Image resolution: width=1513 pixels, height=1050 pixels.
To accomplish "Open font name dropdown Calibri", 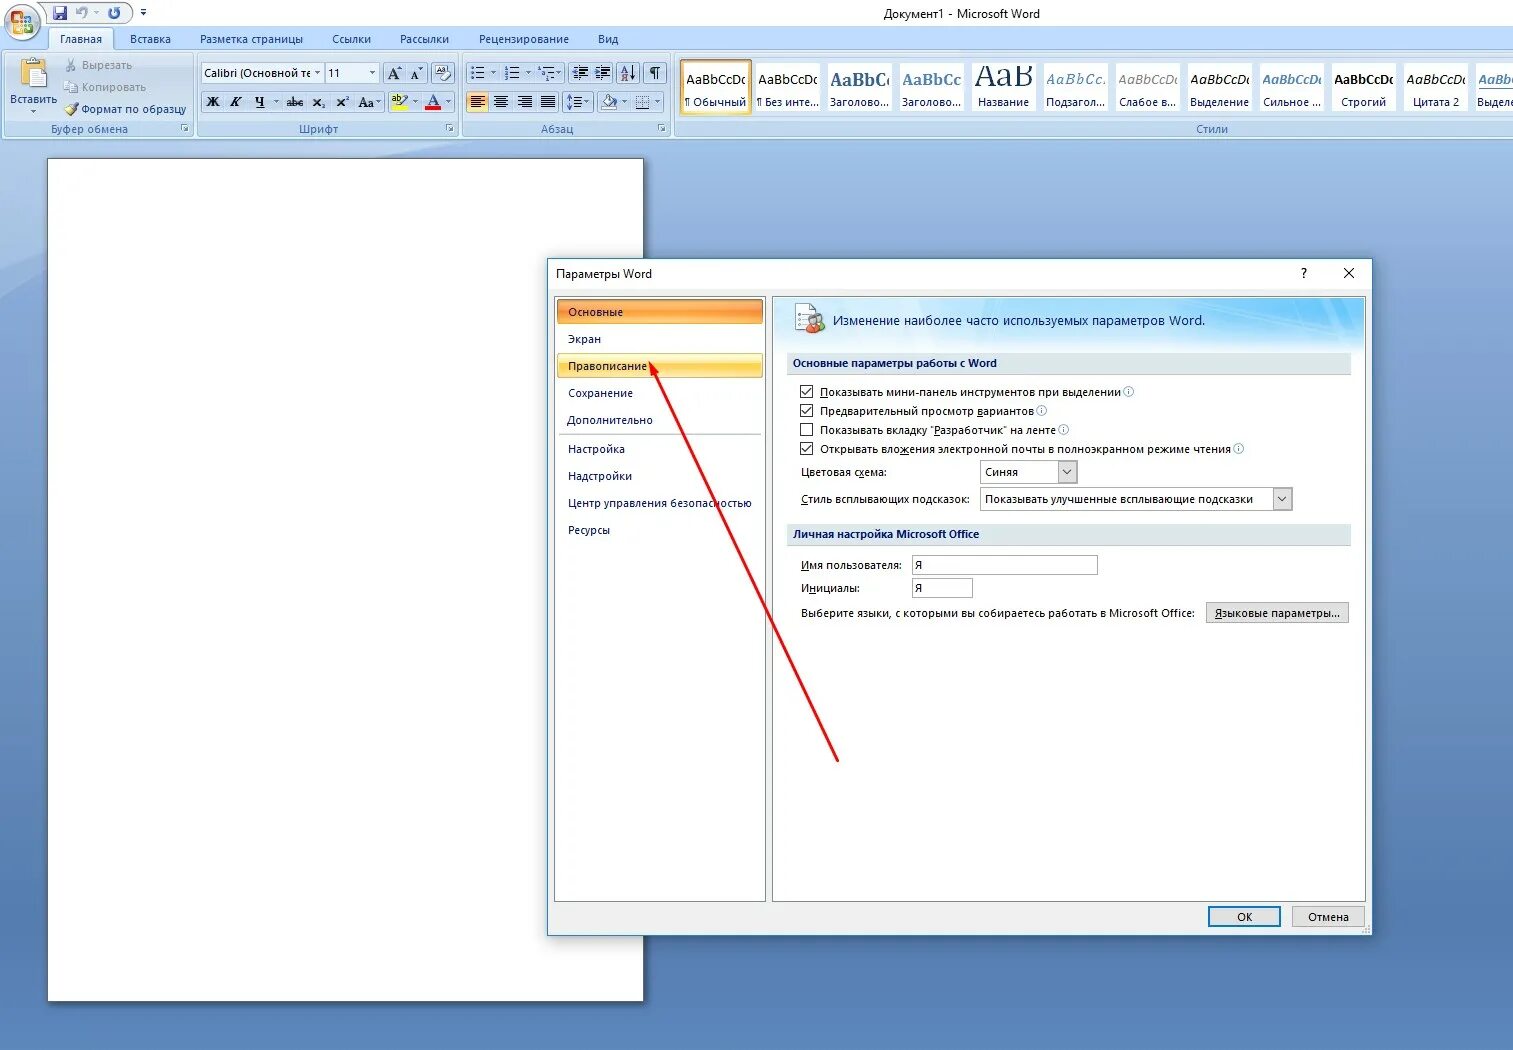I will [317, 73].
